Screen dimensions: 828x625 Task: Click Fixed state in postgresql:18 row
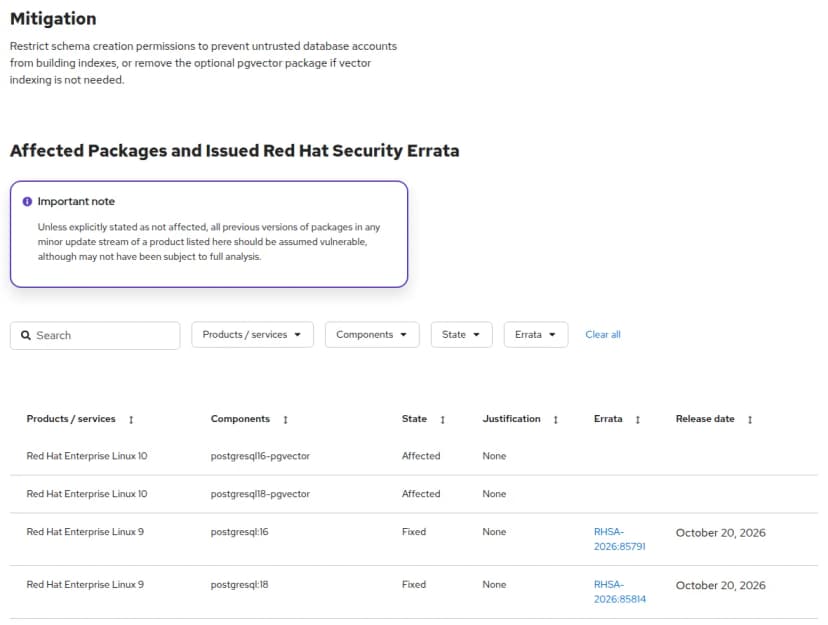click(413, 585)
